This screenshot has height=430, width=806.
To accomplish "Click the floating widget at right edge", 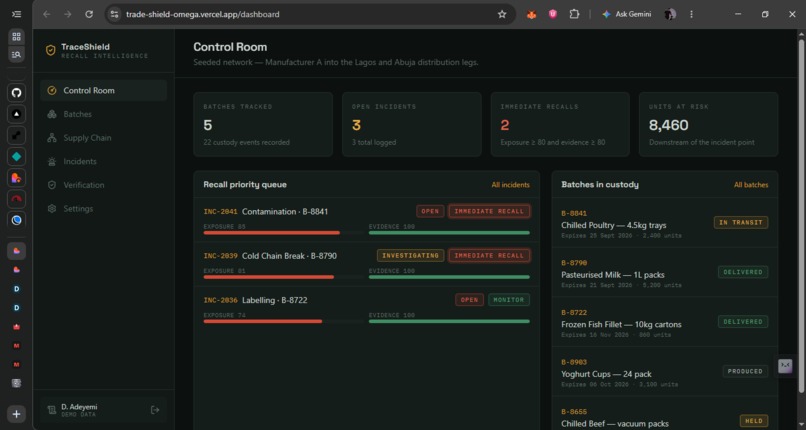I will 785,365.
